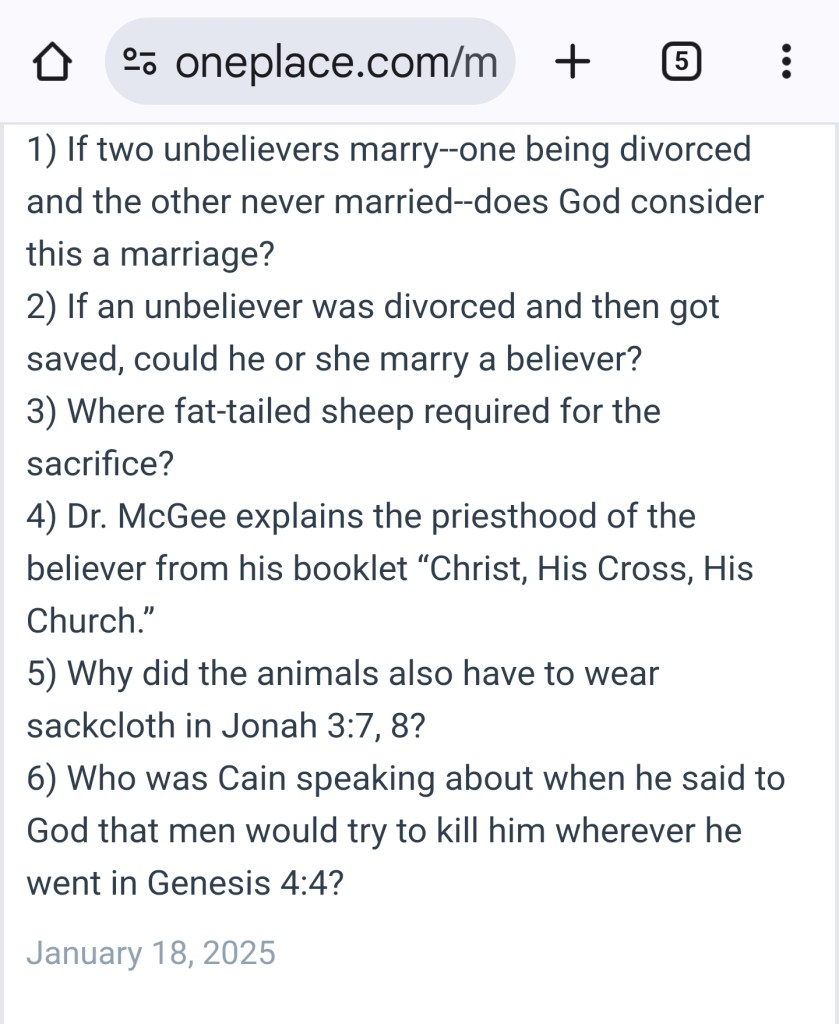
Task: Open the tab switcher showing 5 tabs
Action: point(680,63)
